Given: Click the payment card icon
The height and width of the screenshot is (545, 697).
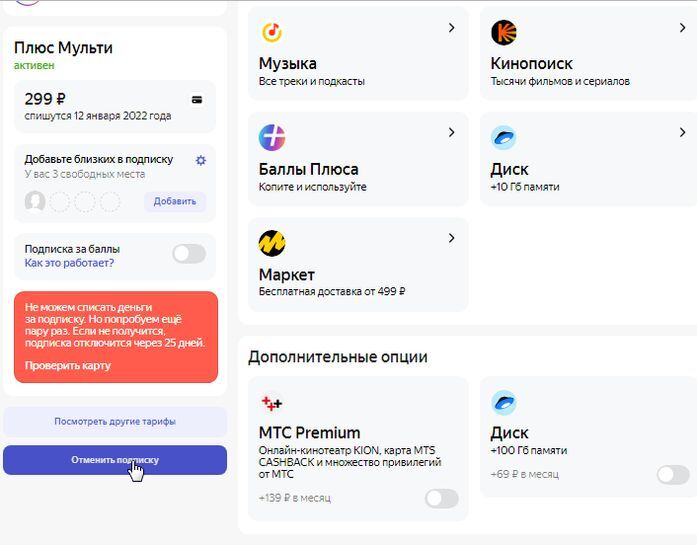Looking at the screenshot, I should tap(197, 99).
